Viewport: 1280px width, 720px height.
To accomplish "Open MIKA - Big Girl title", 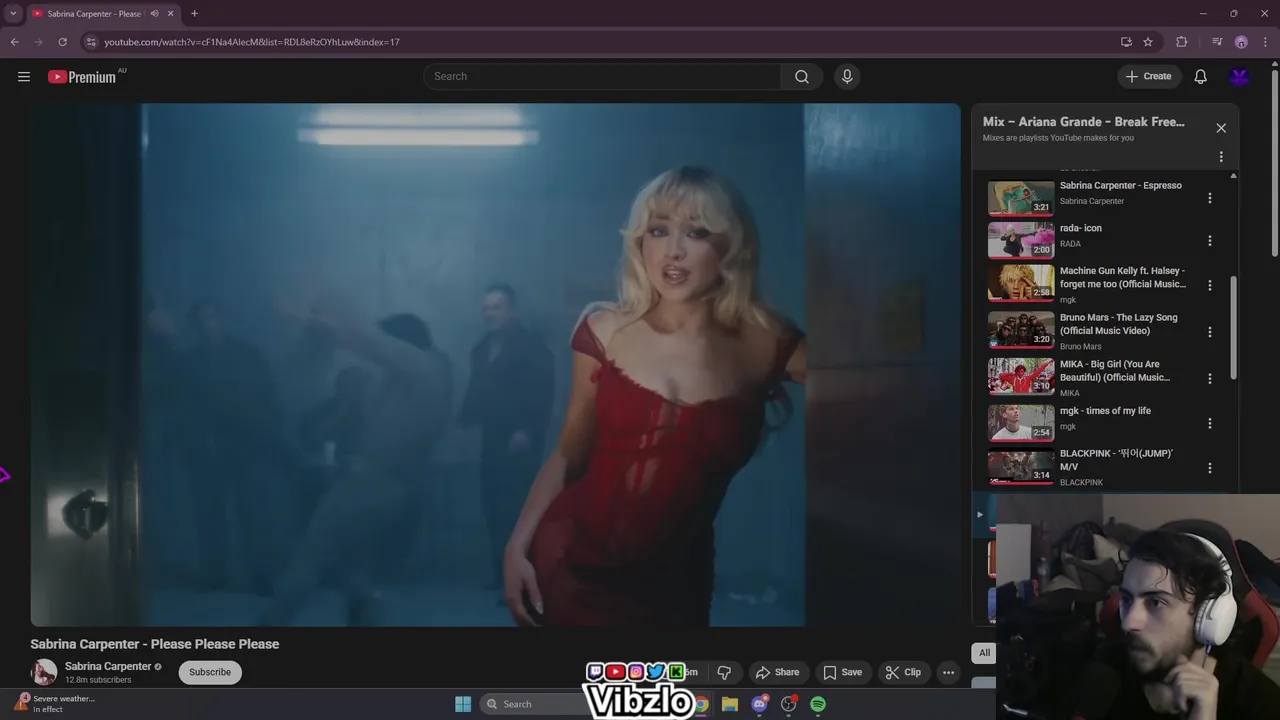I will 1115,371.
